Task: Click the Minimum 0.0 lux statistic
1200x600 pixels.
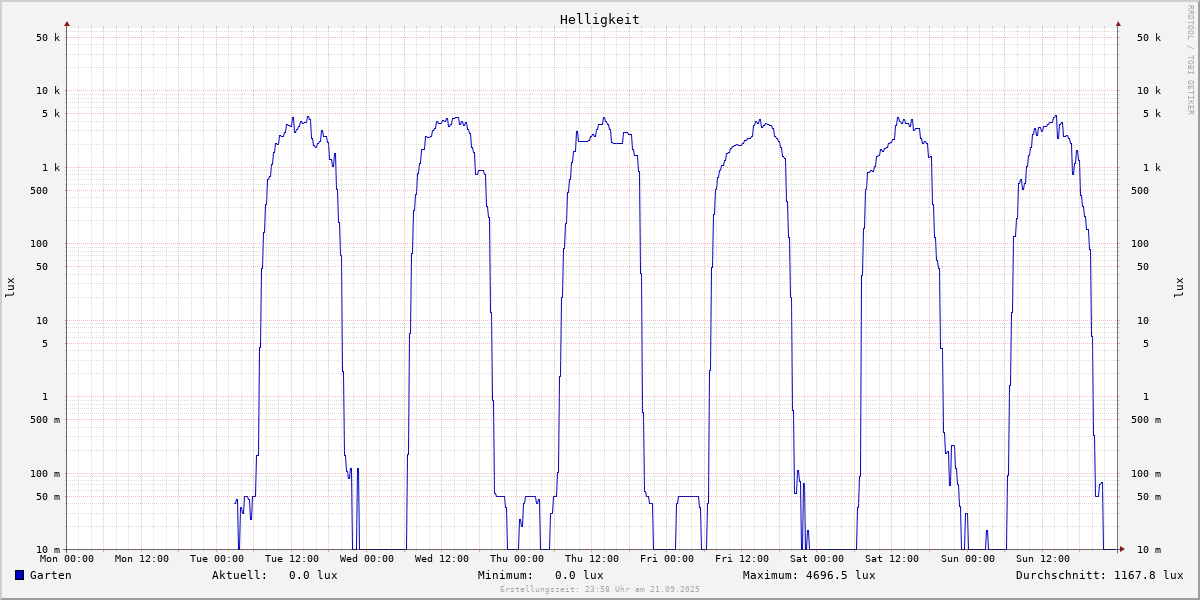Action: [x=579, y=575]
